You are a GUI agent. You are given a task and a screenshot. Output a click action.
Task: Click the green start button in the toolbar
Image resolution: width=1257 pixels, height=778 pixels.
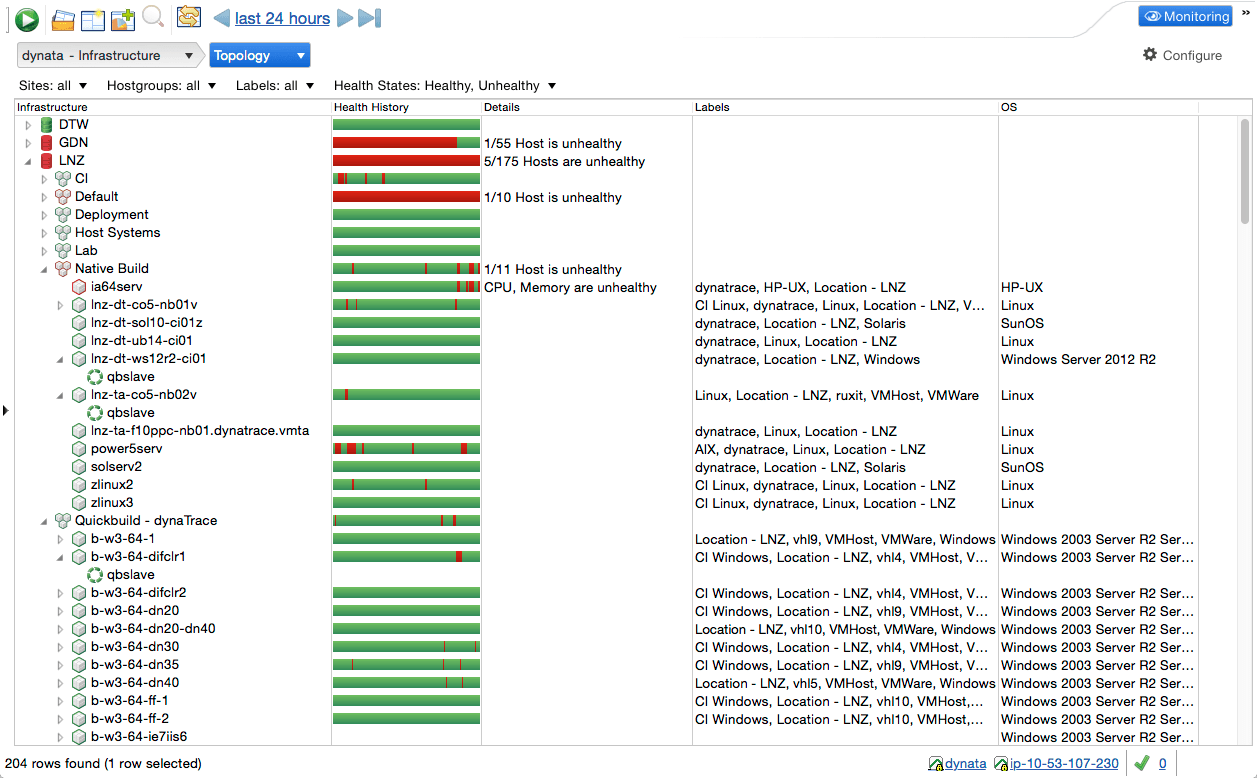click(x=27, y=18)
